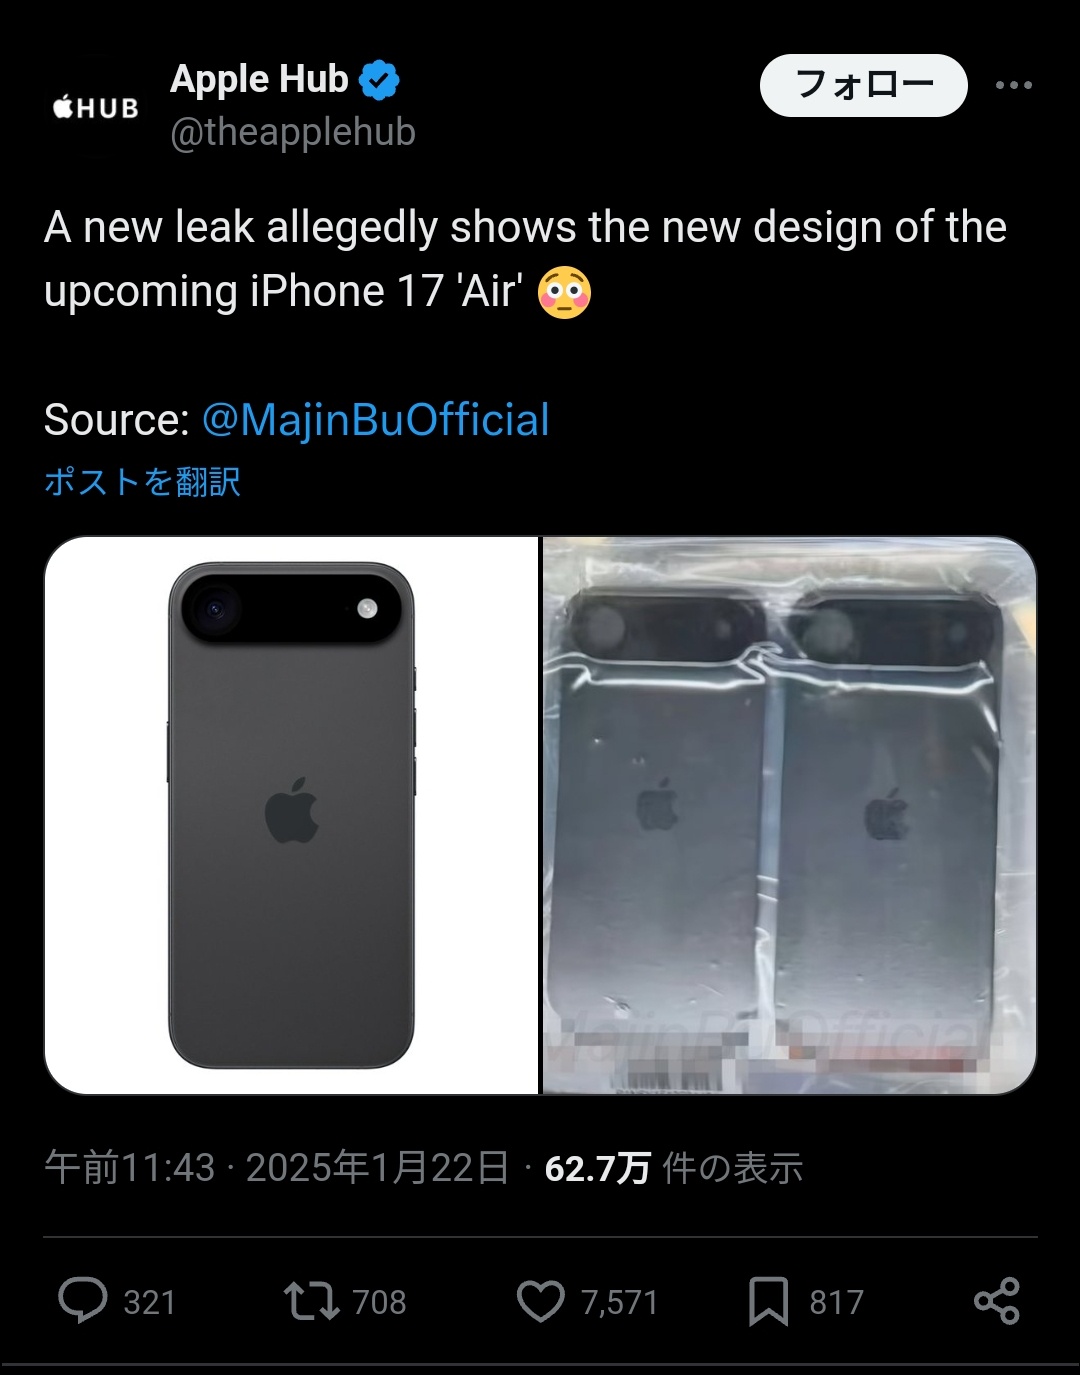1080x1375 pixels.
Task: Tap the blue verified badge
Action: tap(379, 80)
